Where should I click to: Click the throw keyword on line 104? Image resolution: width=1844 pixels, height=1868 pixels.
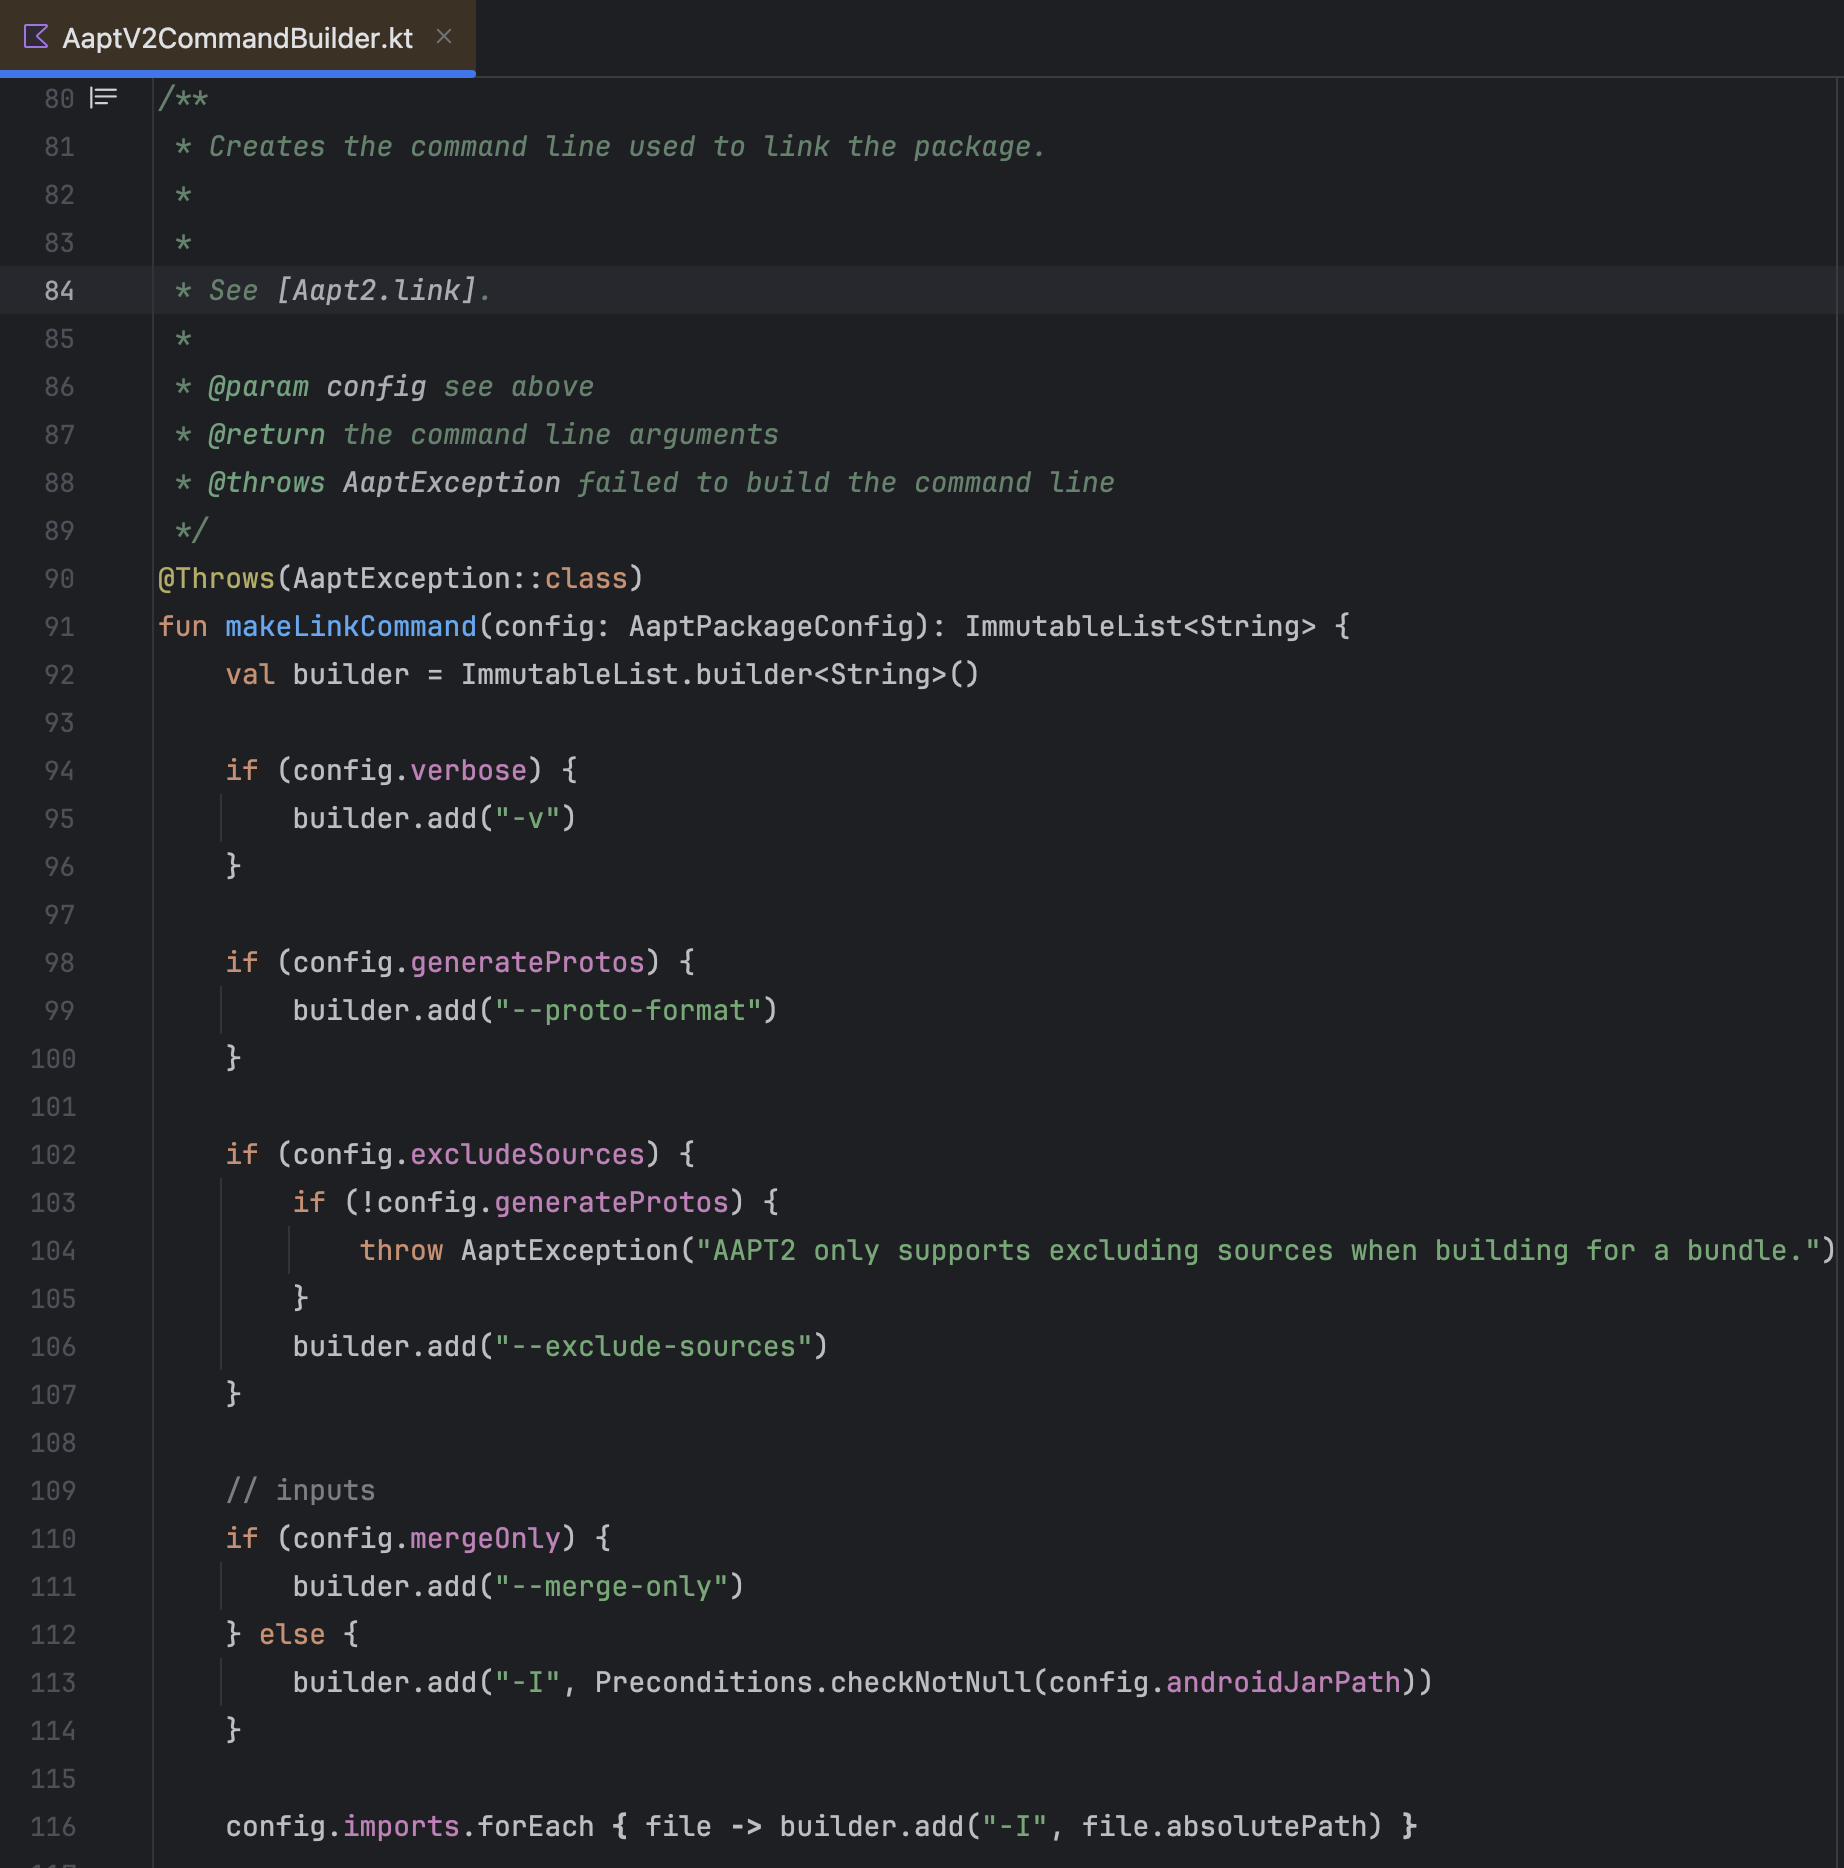coord(401,1250)
